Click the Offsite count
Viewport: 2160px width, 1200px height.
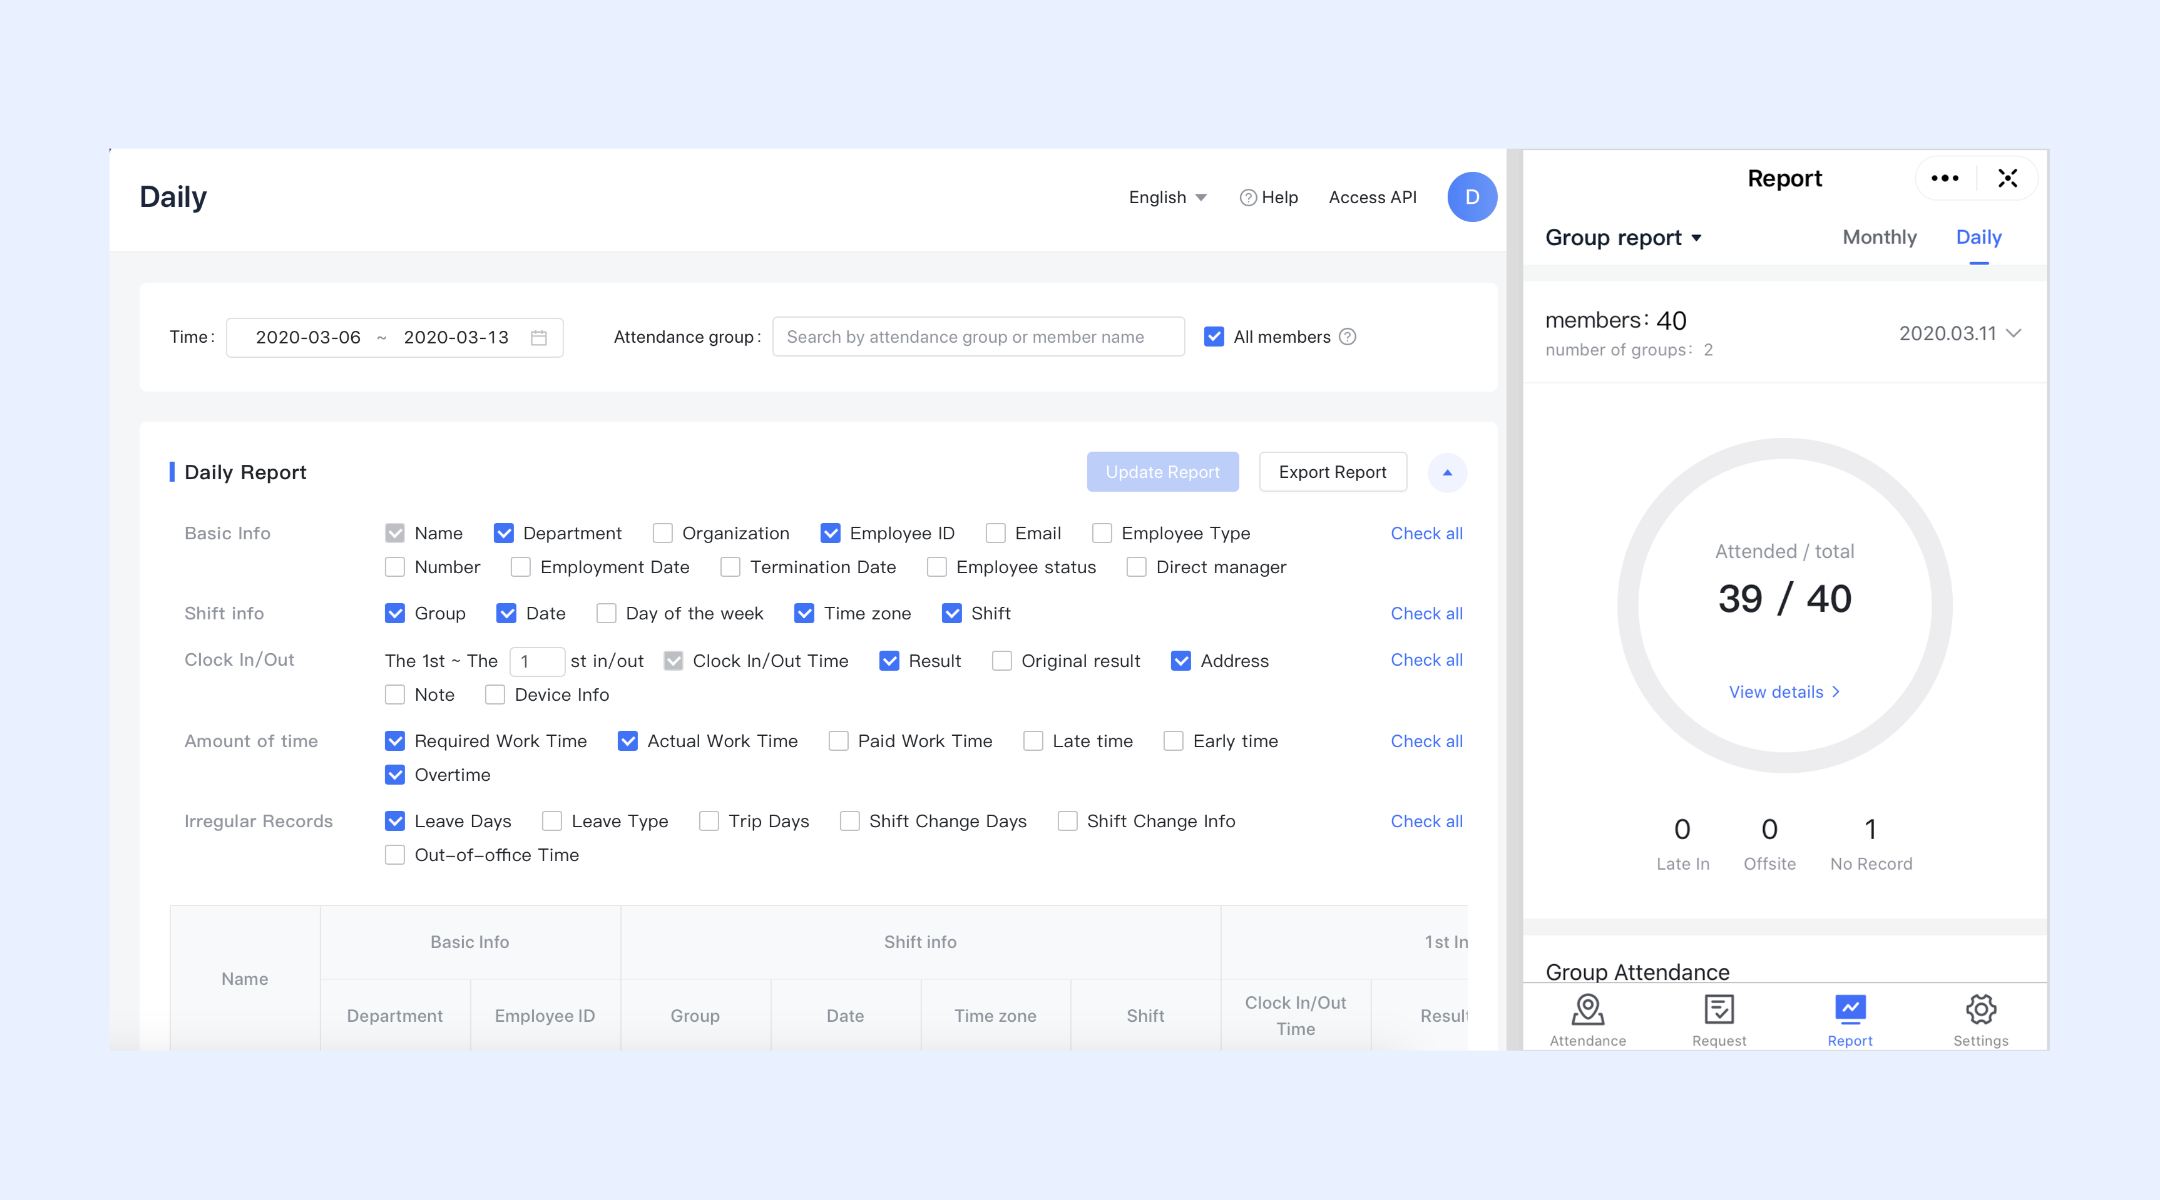[x=1770, y=830]
